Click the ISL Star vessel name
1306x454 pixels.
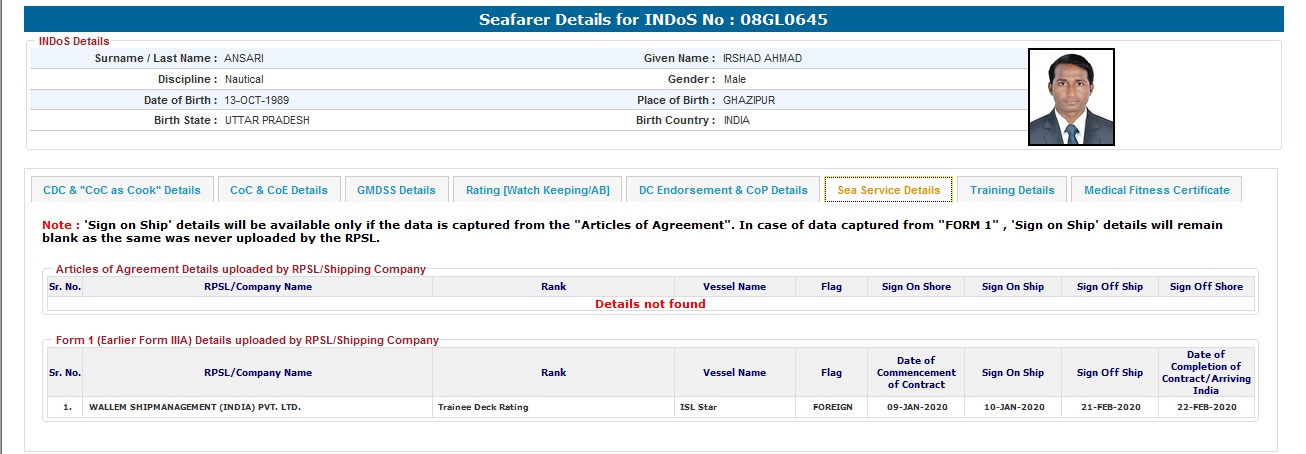pyautogui.click(x=699, y=407)
